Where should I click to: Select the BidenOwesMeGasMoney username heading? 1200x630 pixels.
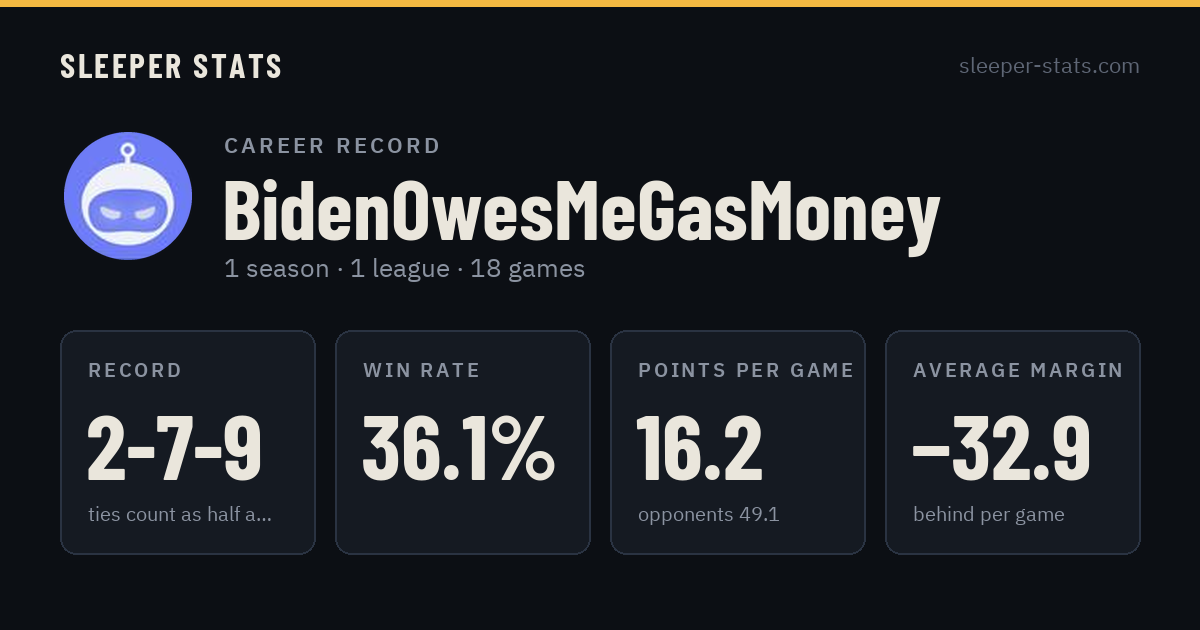[x=582, y=213]
